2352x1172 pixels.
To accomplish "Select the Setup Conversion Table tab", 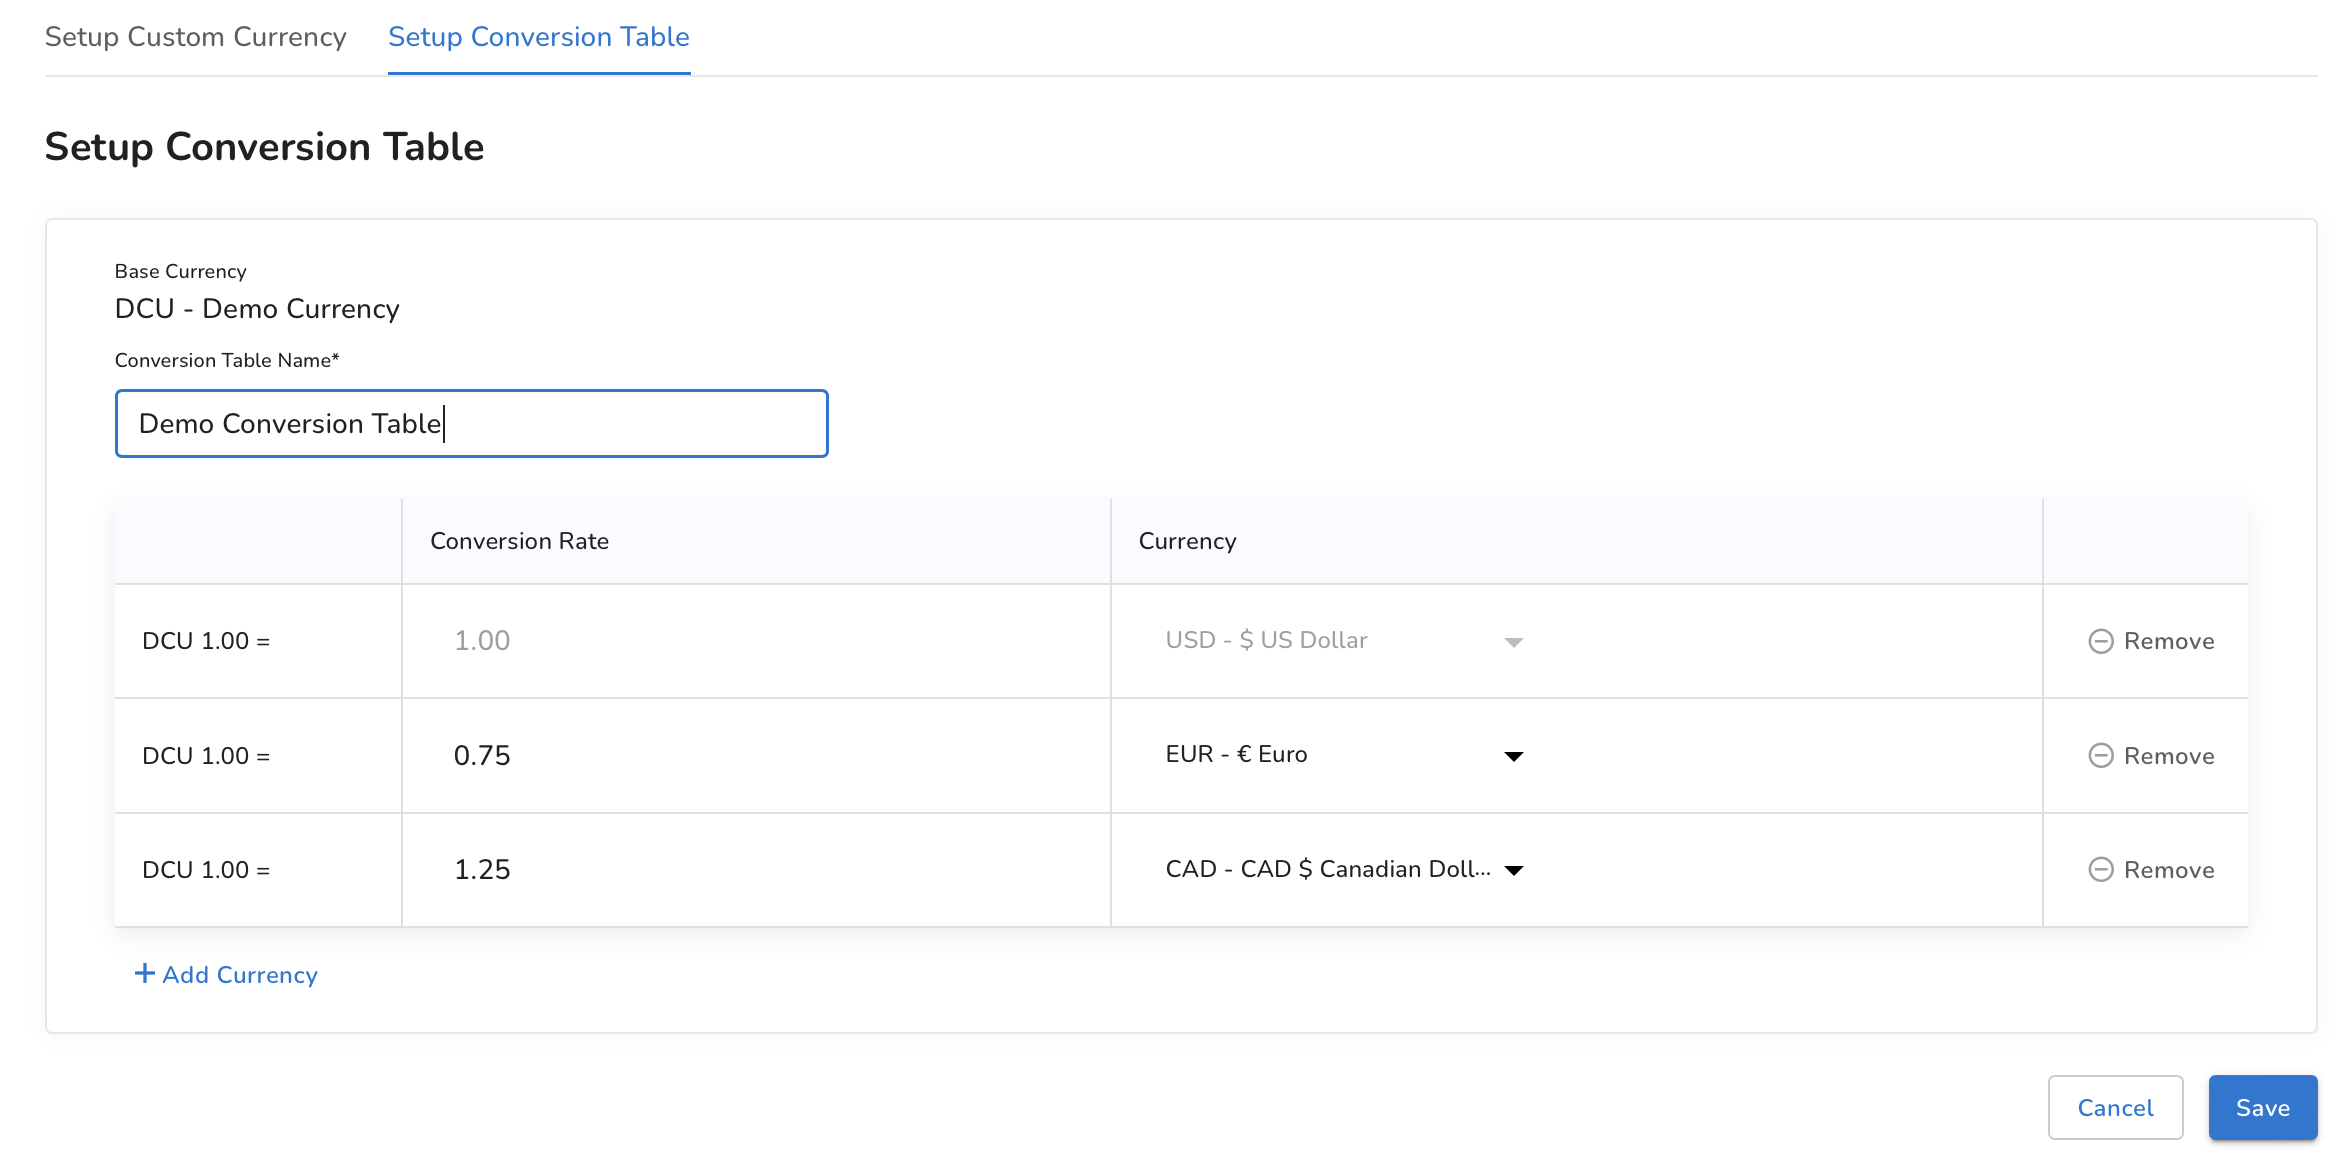I will (538, 37).
